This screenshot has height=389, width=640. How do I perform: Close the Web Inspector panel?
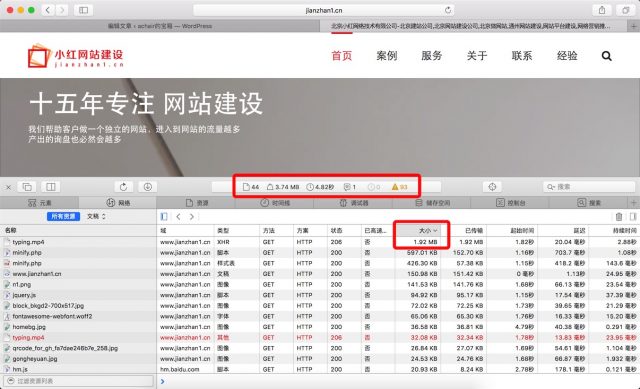point(8,187)
